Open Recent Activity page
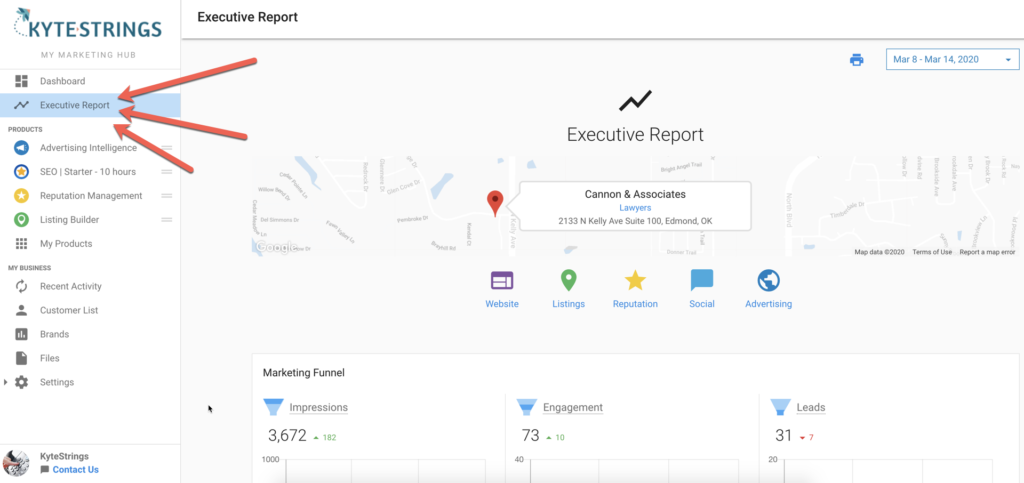Image resolution: width=1024 pixels, height=483 pixels. (x=70, y=287)
